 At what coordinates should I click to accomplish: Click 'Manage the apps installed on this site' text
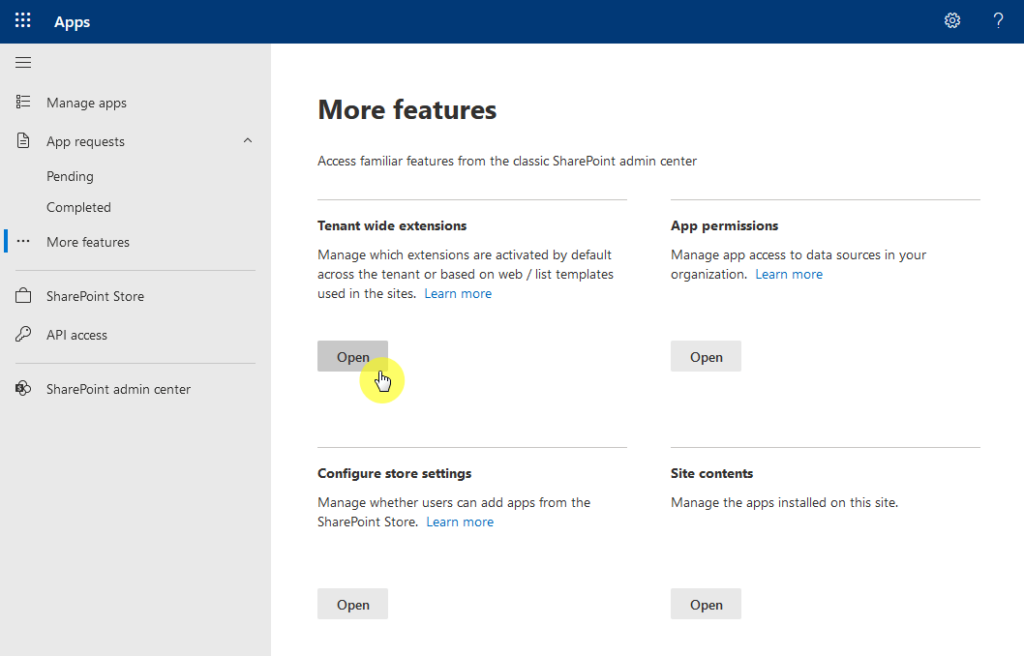pos(784,502)
